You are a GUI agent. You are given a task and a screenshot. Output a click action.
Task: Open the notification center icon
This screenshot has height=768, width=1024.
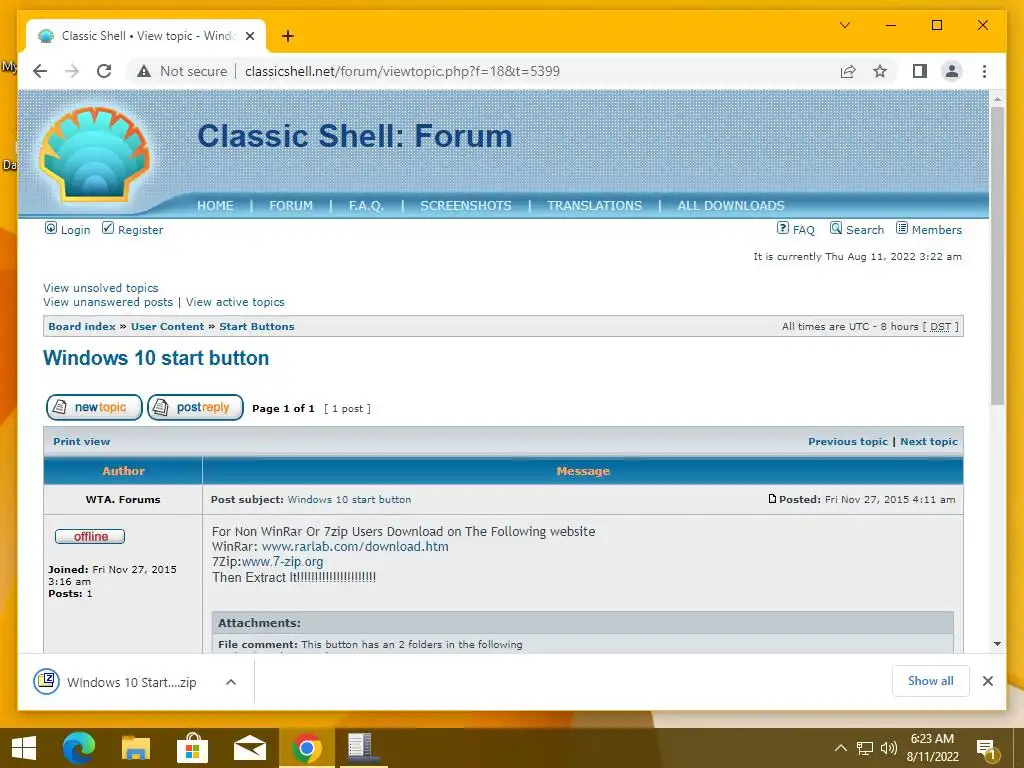(x=986, y=748)
